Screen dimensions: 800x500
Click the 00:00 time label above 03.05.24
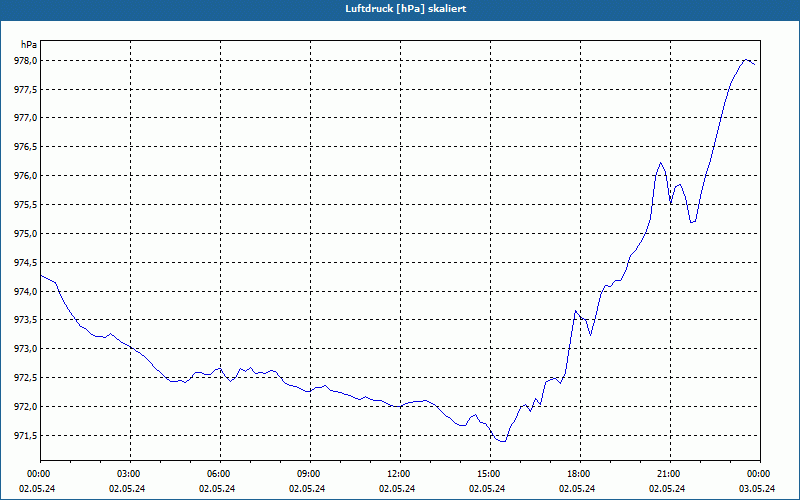[x=760, y=474]
